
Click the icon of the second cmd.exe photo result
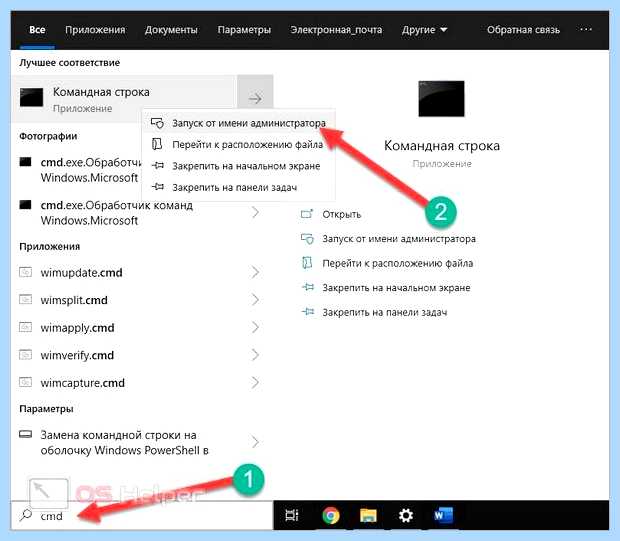25,204
